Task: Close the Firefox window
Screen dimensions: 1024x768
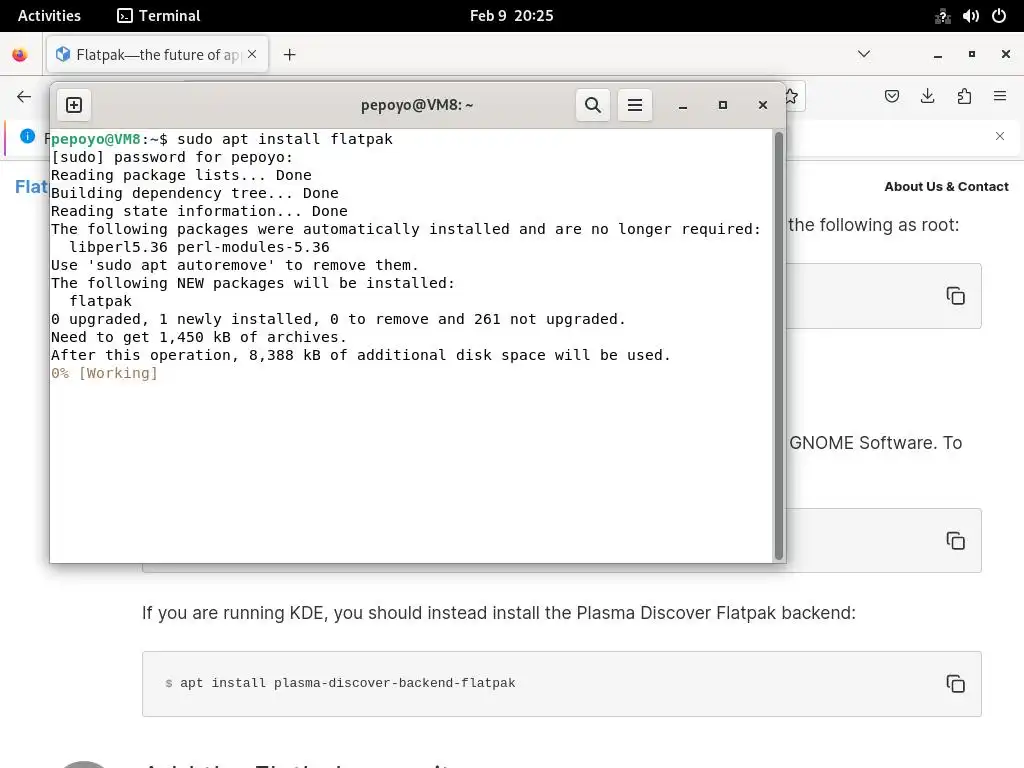Action: (1006, 55)
